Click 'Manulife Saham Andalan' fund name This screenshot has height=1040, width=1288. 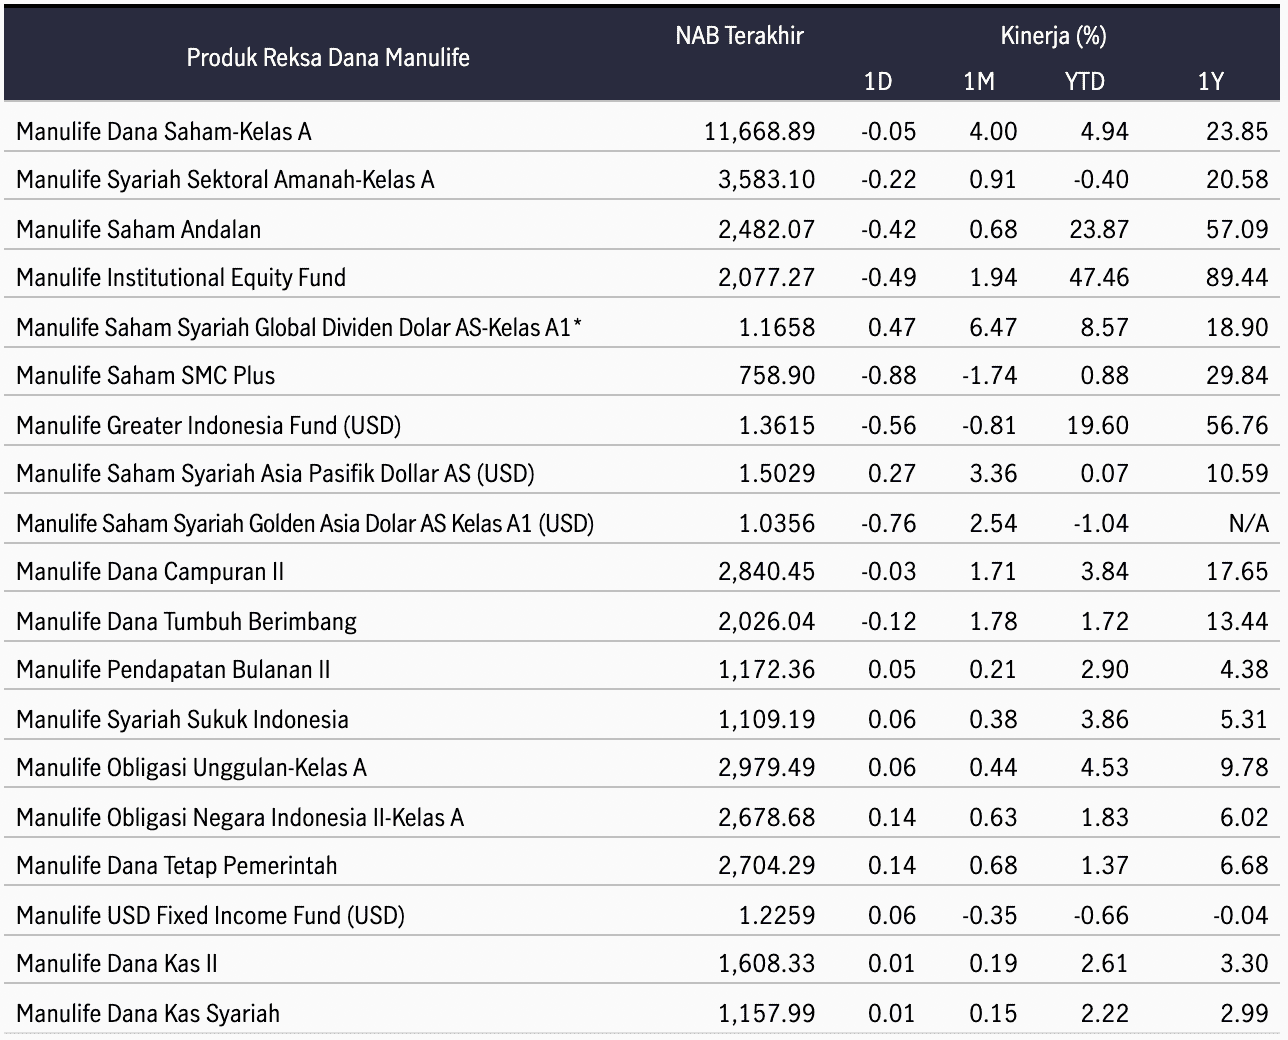(138, 229)
